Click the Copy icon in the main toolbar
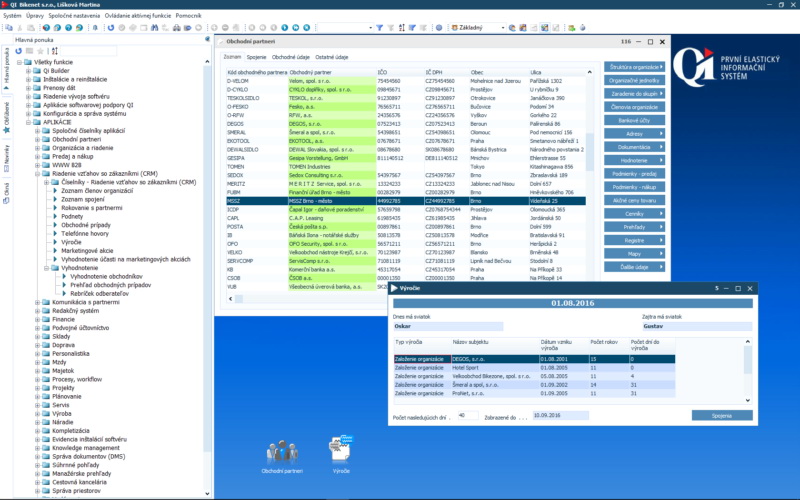Viewport: 800px width, 500px height. click(x=8, y=28)
